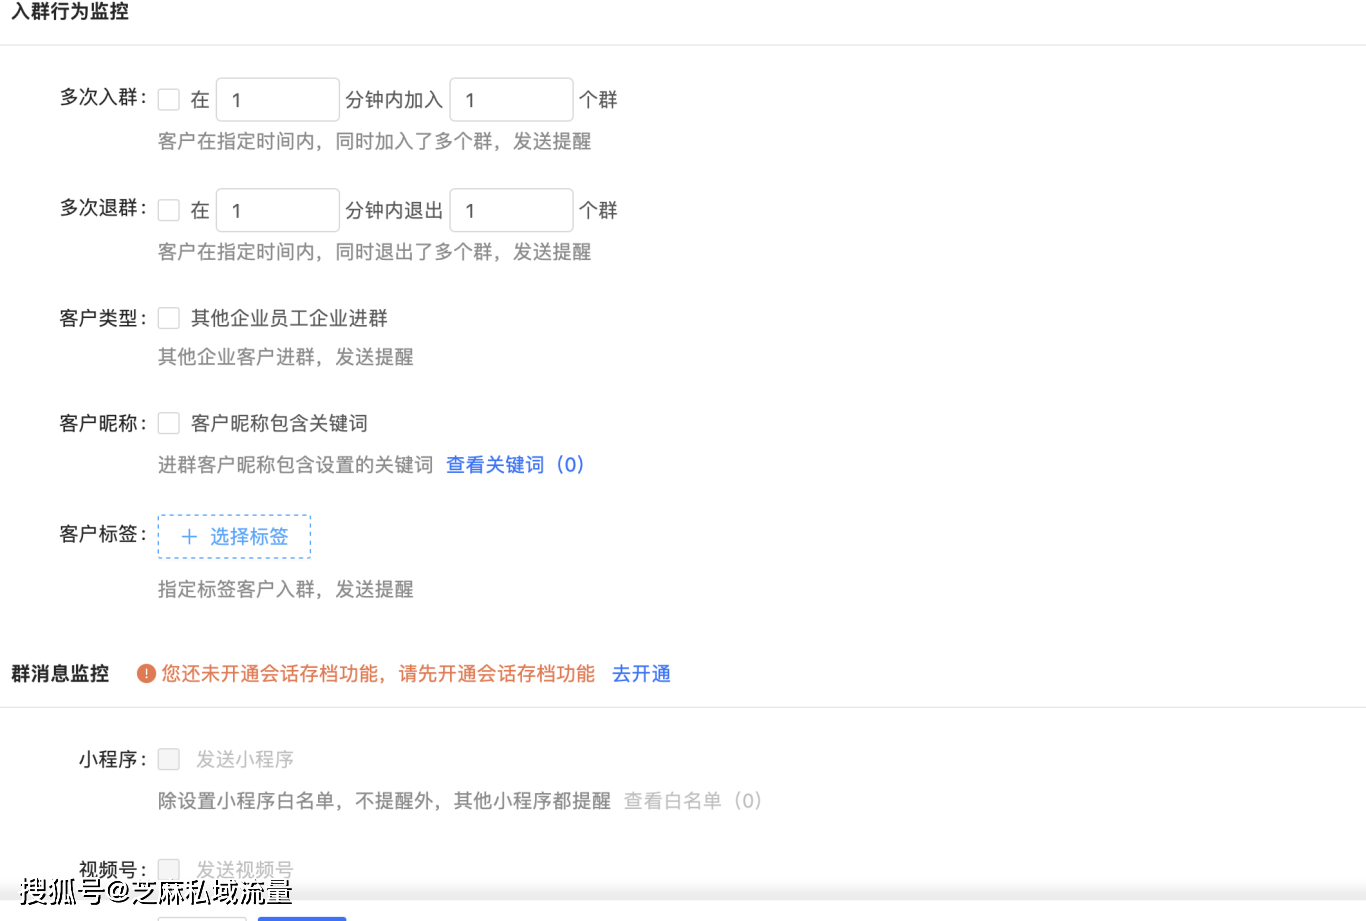Click the blue button at the bottom
The image size is (1366, 921).
(x=301, y=917)
